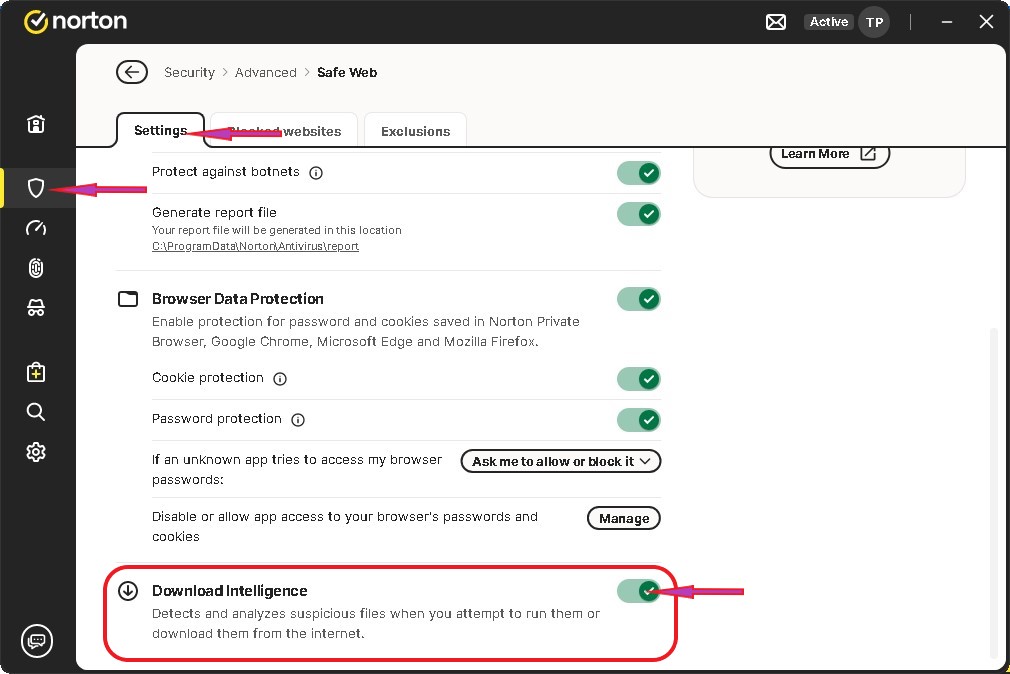1010x674 pixels.
Task: Click the Advanced breadcrumb item
Action: coord(266,72)
